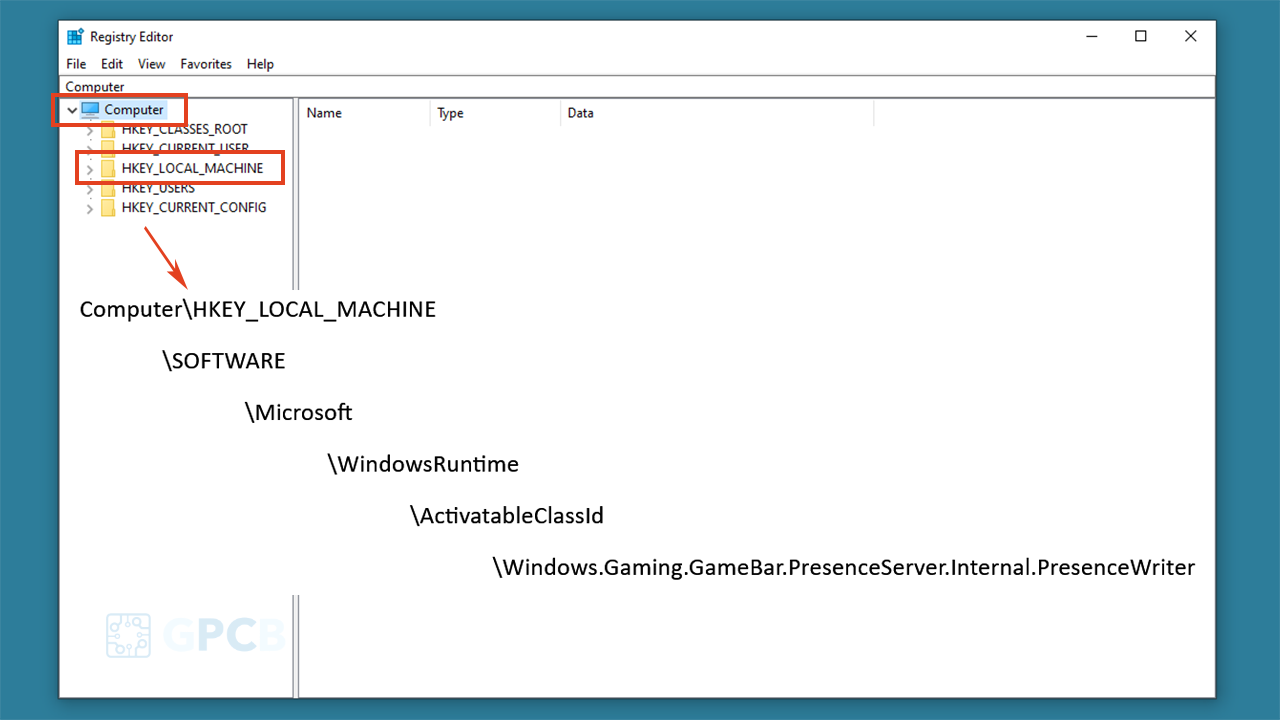Expand the HKEY_CURRENT_USER key
The image size is (1280, 720).
pyautogui.click(x=90, y=149)
